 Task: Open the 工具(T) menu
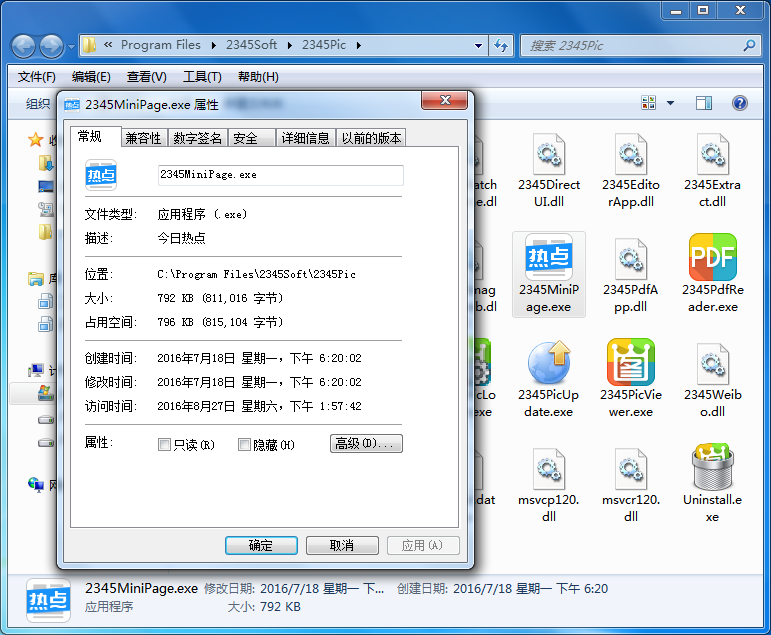click(202, 77)
